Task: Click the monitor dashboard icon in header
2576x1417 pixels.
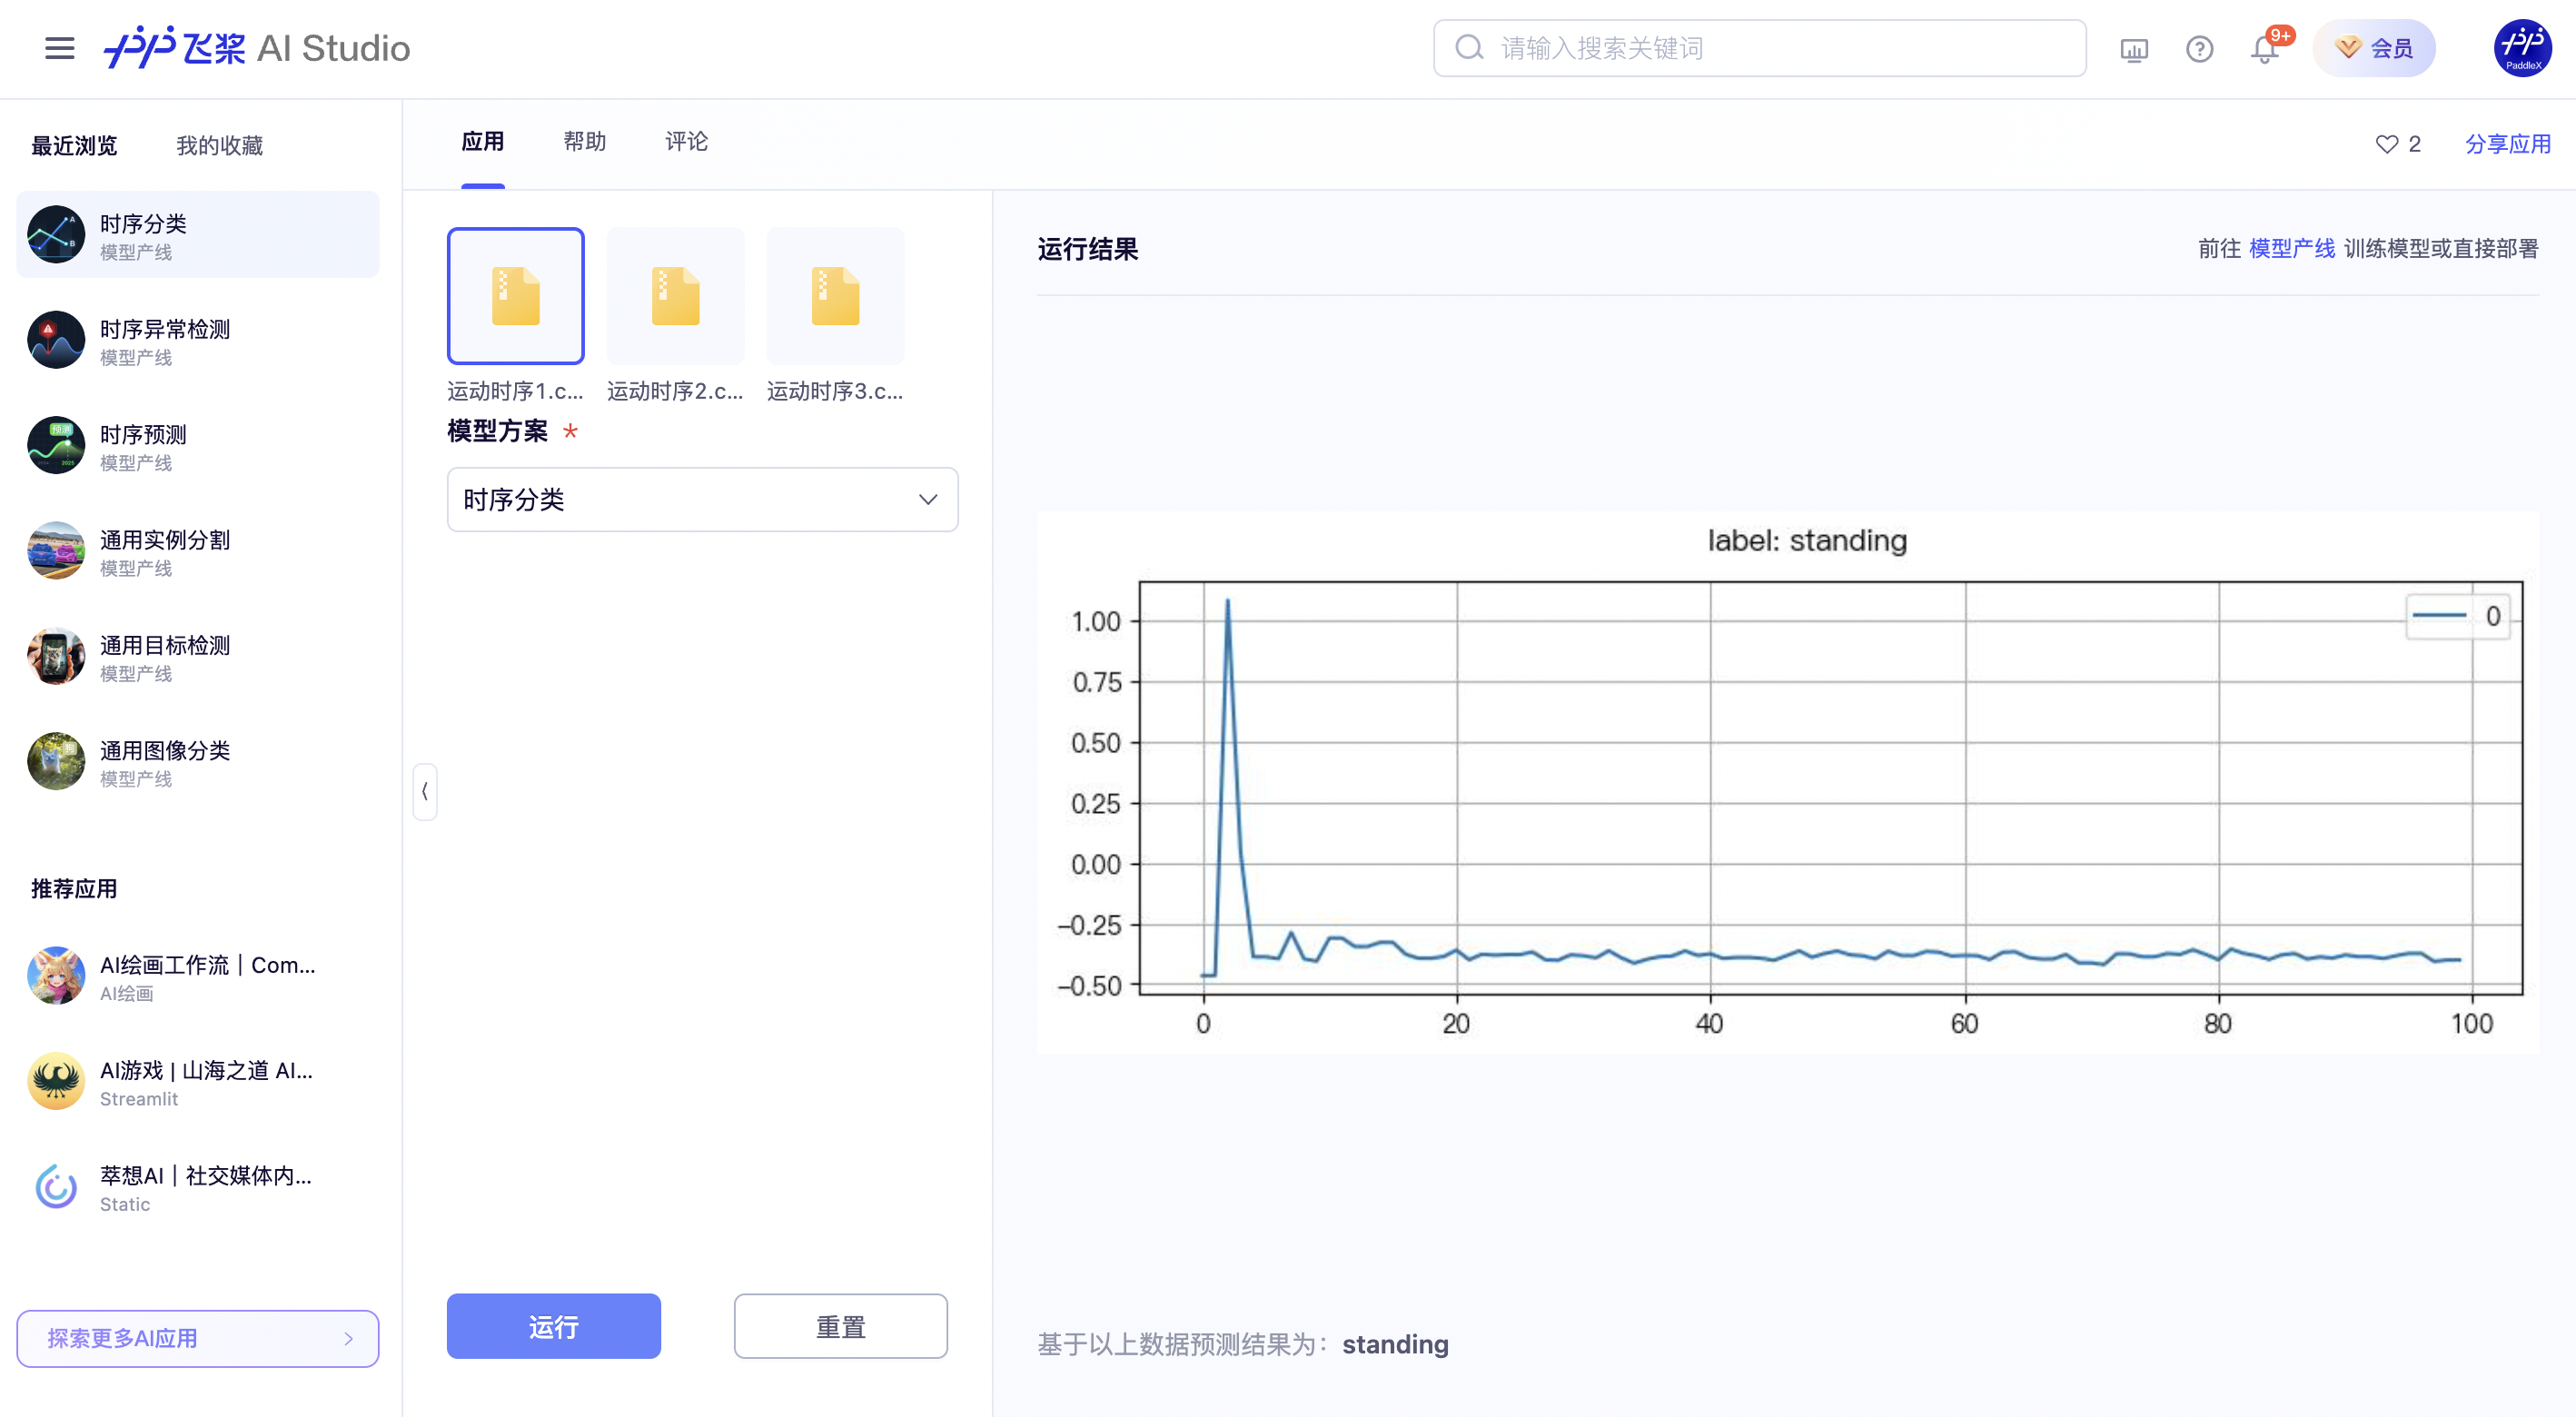Action: [2134, 49]
